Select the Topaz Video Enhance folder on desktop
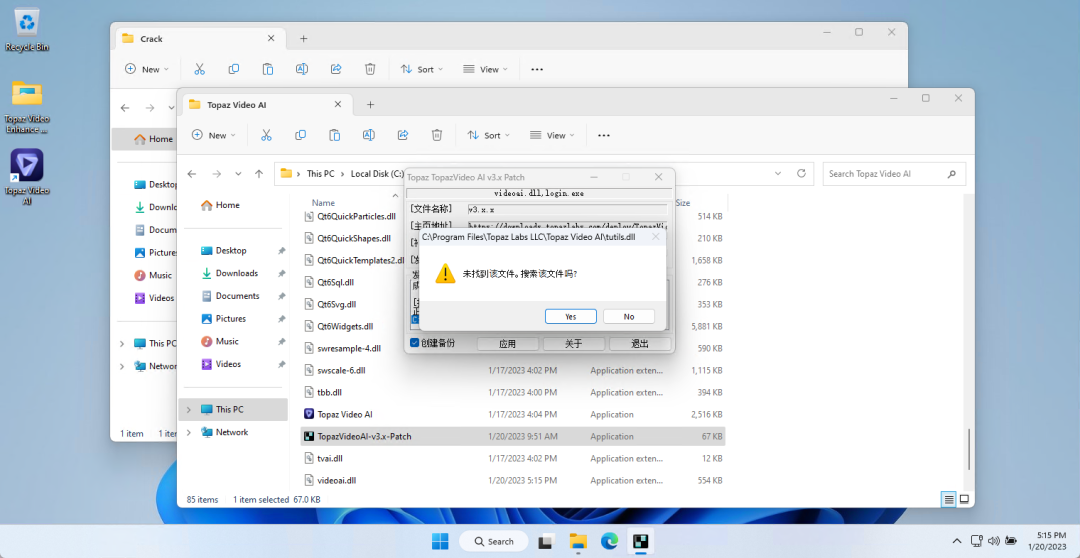 [x=27, y=106]
